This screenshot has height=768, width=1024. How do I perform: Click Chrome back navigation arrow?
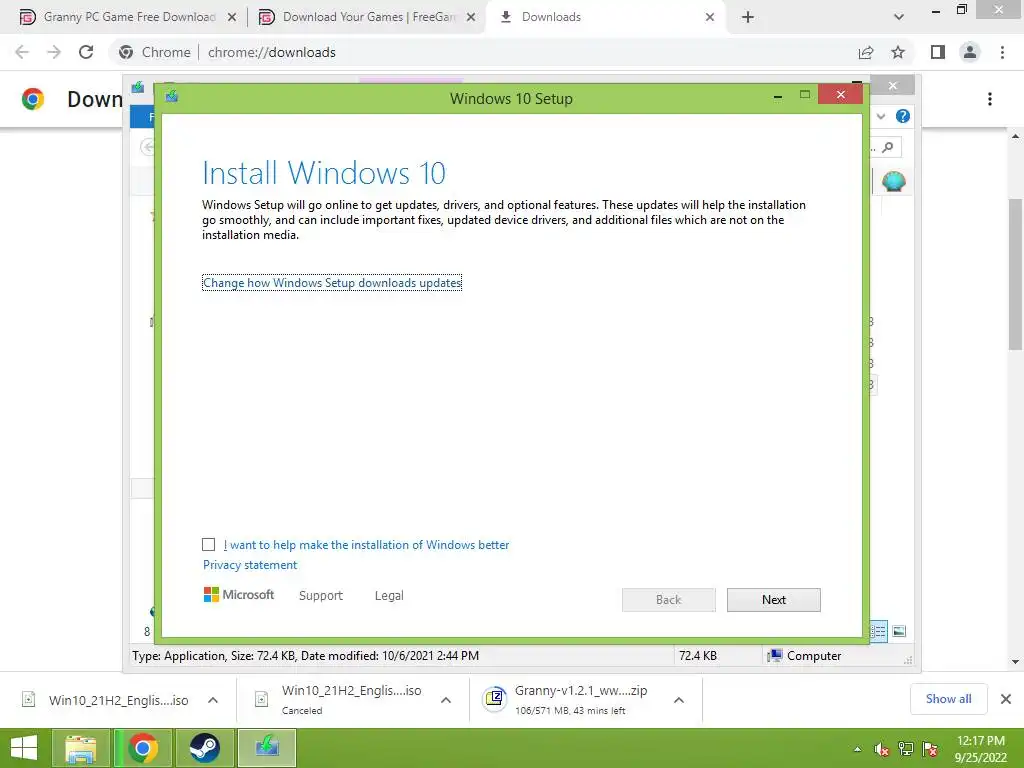click(x=22, y=52)
